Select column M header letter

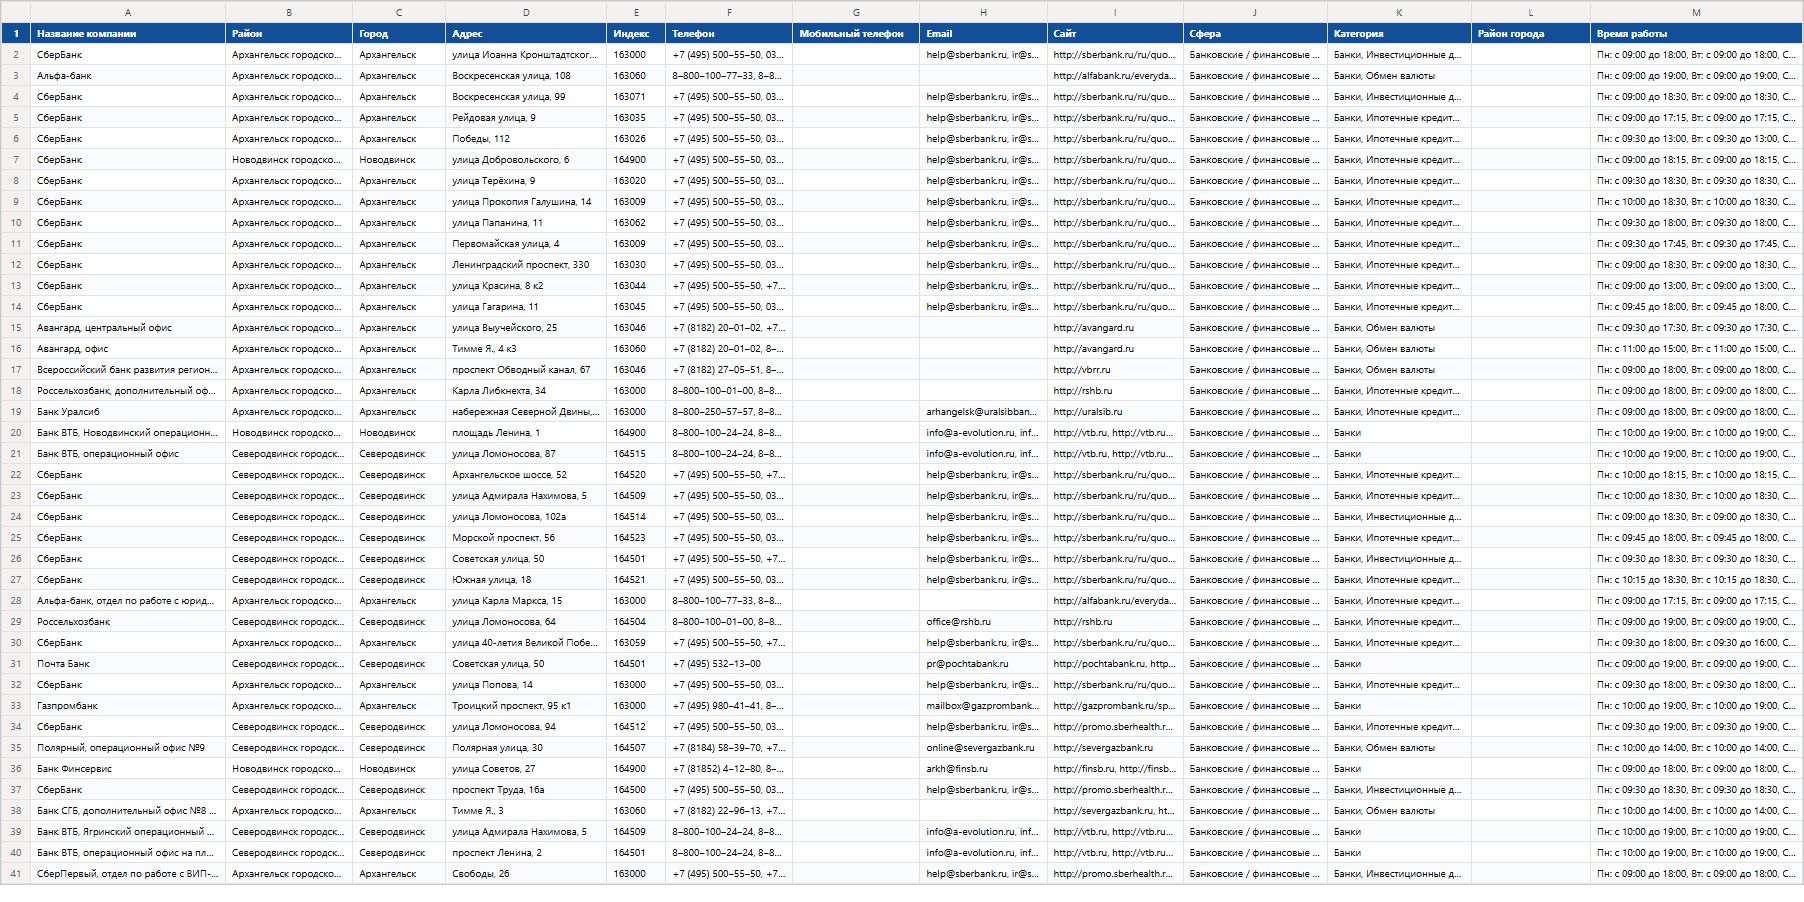(x=1696, y=12)
